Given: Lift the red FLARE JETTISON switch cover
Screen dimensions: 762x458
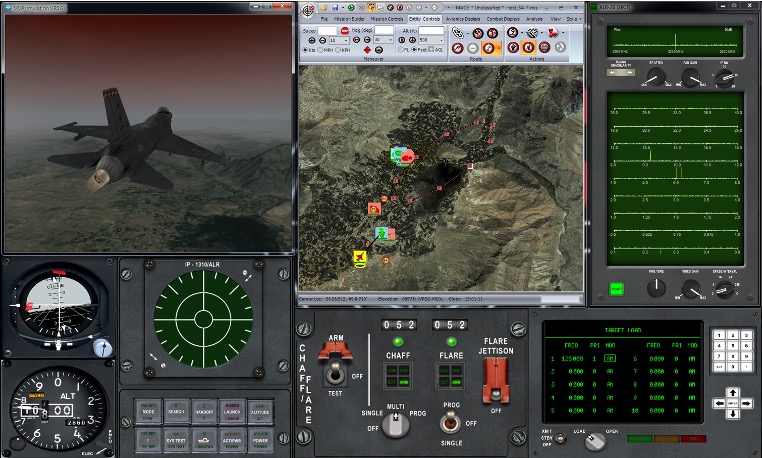Looking at the screenshot, I should pos(495,381).
